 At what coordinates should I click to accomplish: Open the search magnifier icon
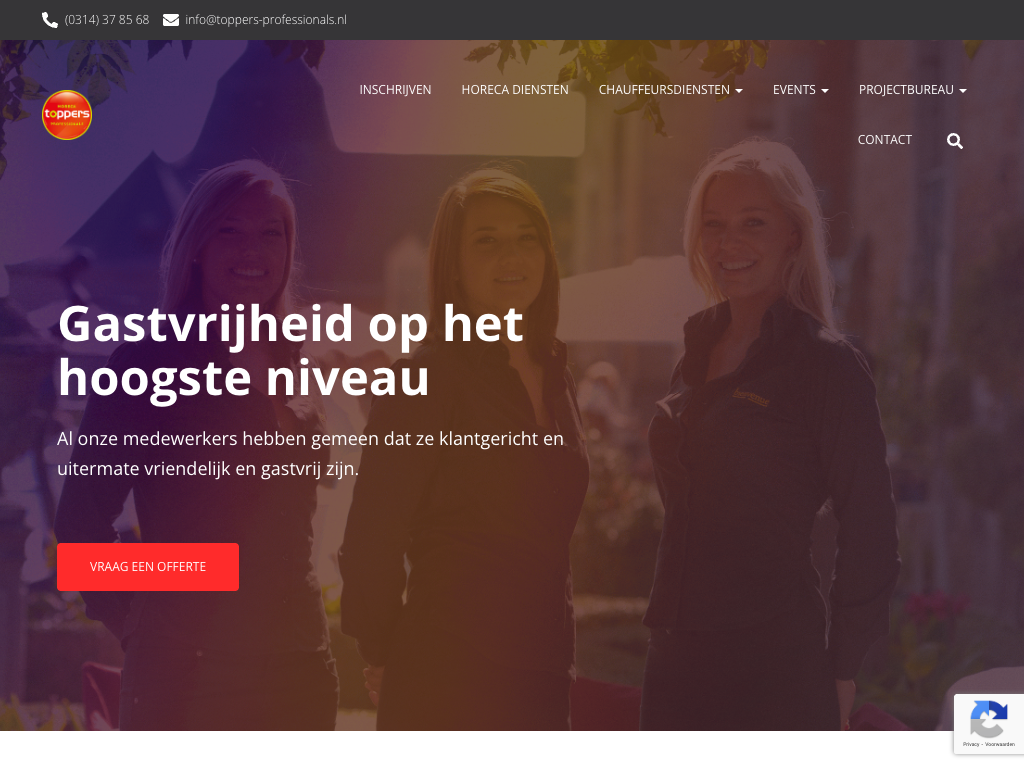click(955, 140)
